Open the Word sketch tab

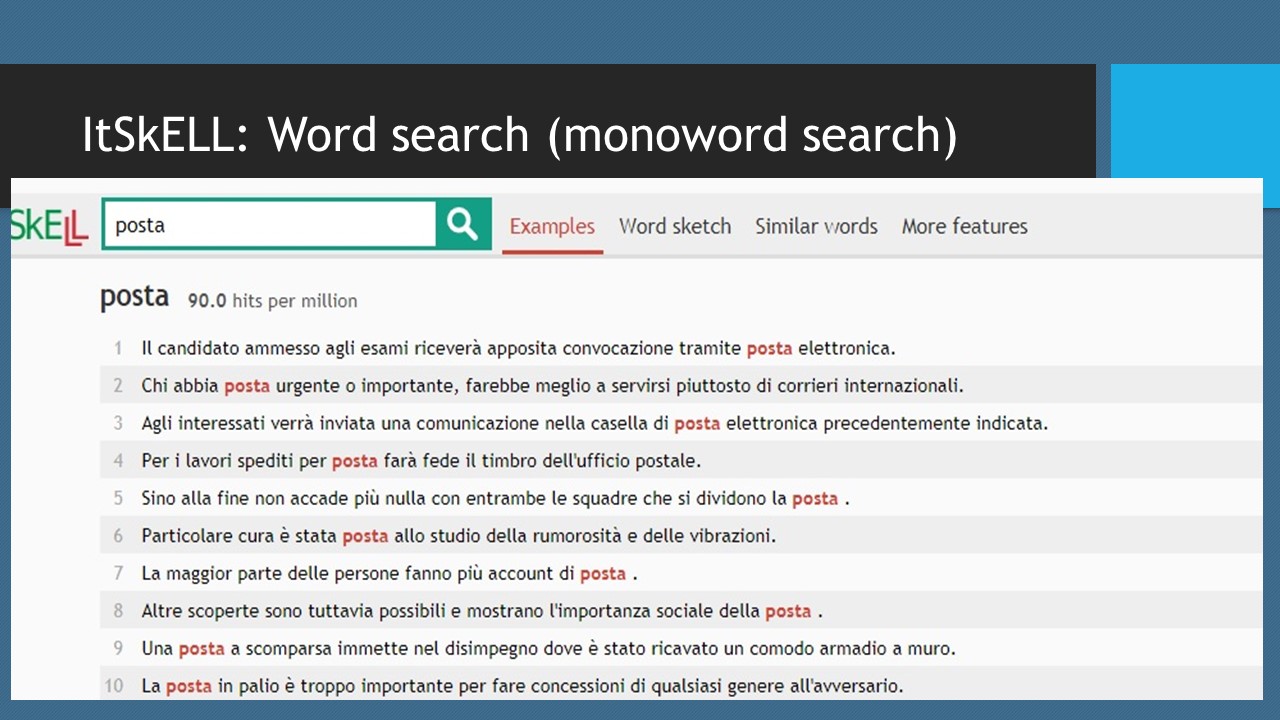pyautogui.click(x=675, y=227)
